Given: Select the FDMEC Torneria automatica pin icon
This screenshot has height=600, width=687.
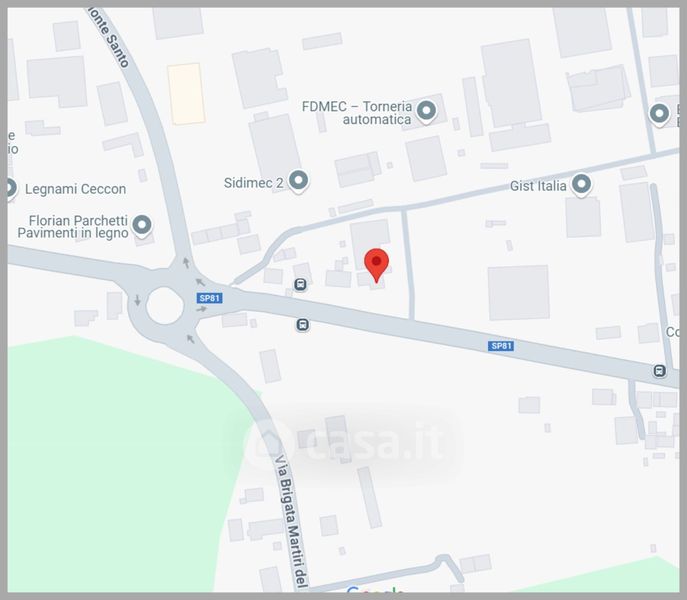Looking at the screenshot, I should click(426, 111).
